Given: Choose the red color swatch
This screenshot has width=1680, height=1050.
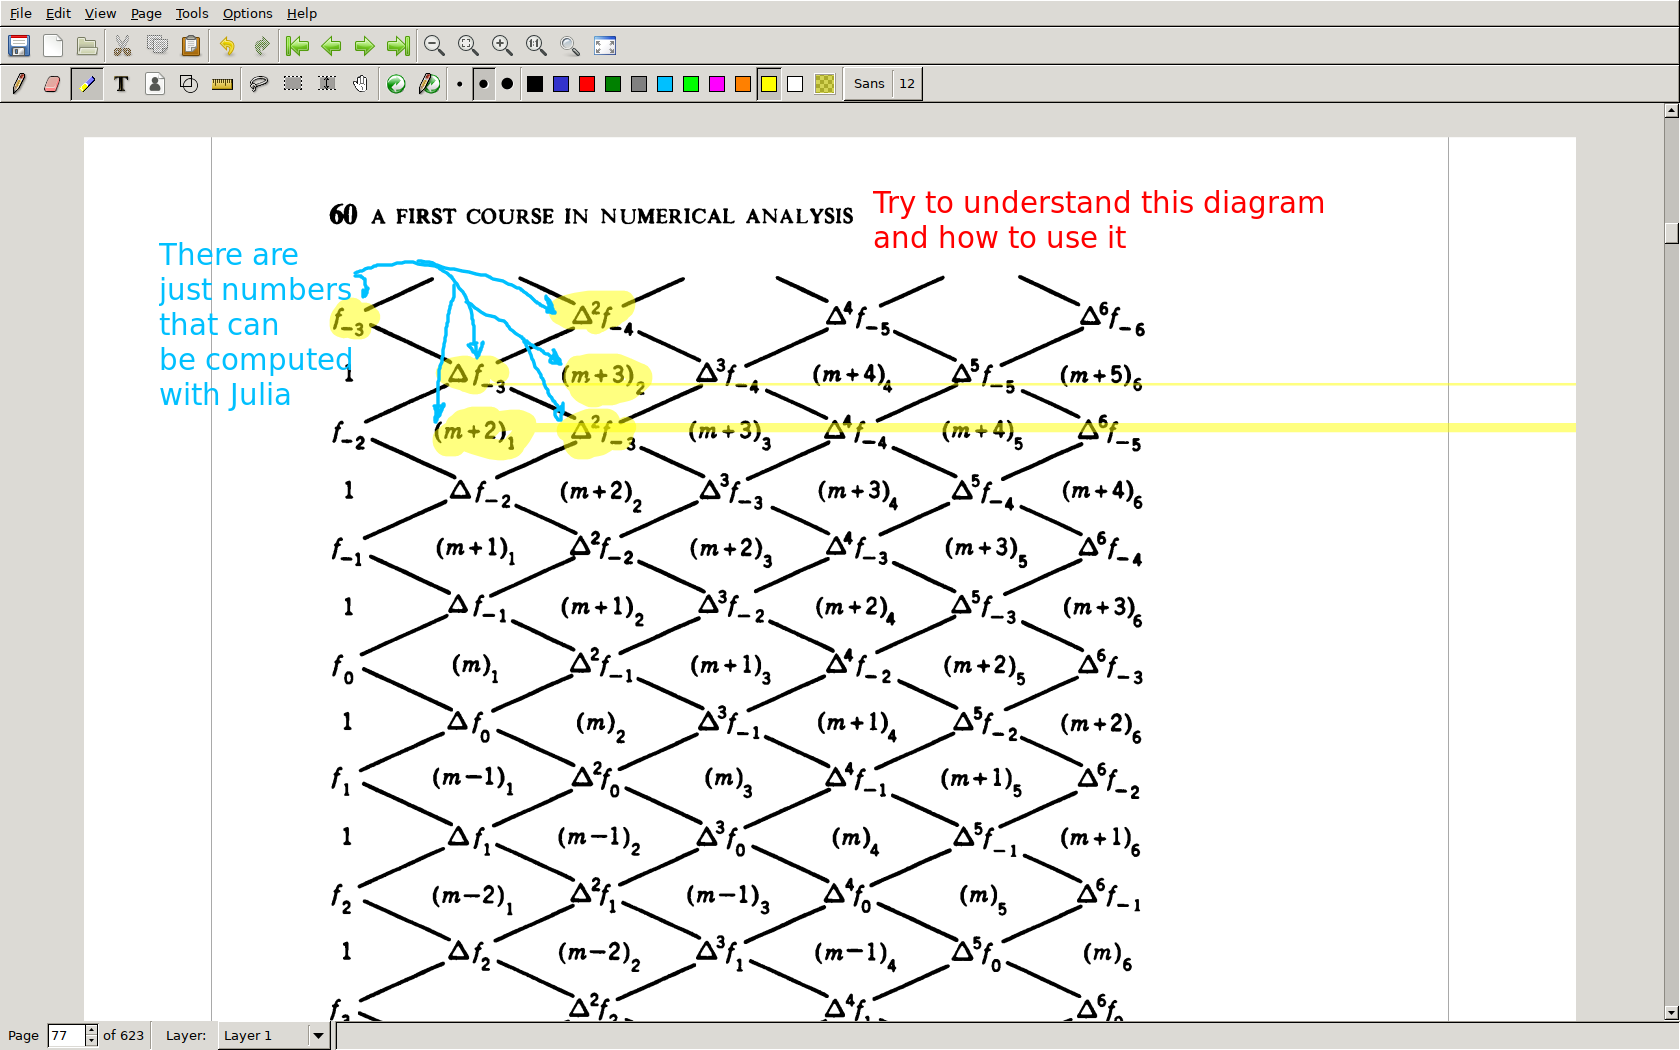Looking at the screenshot, I should pos(587,84).
